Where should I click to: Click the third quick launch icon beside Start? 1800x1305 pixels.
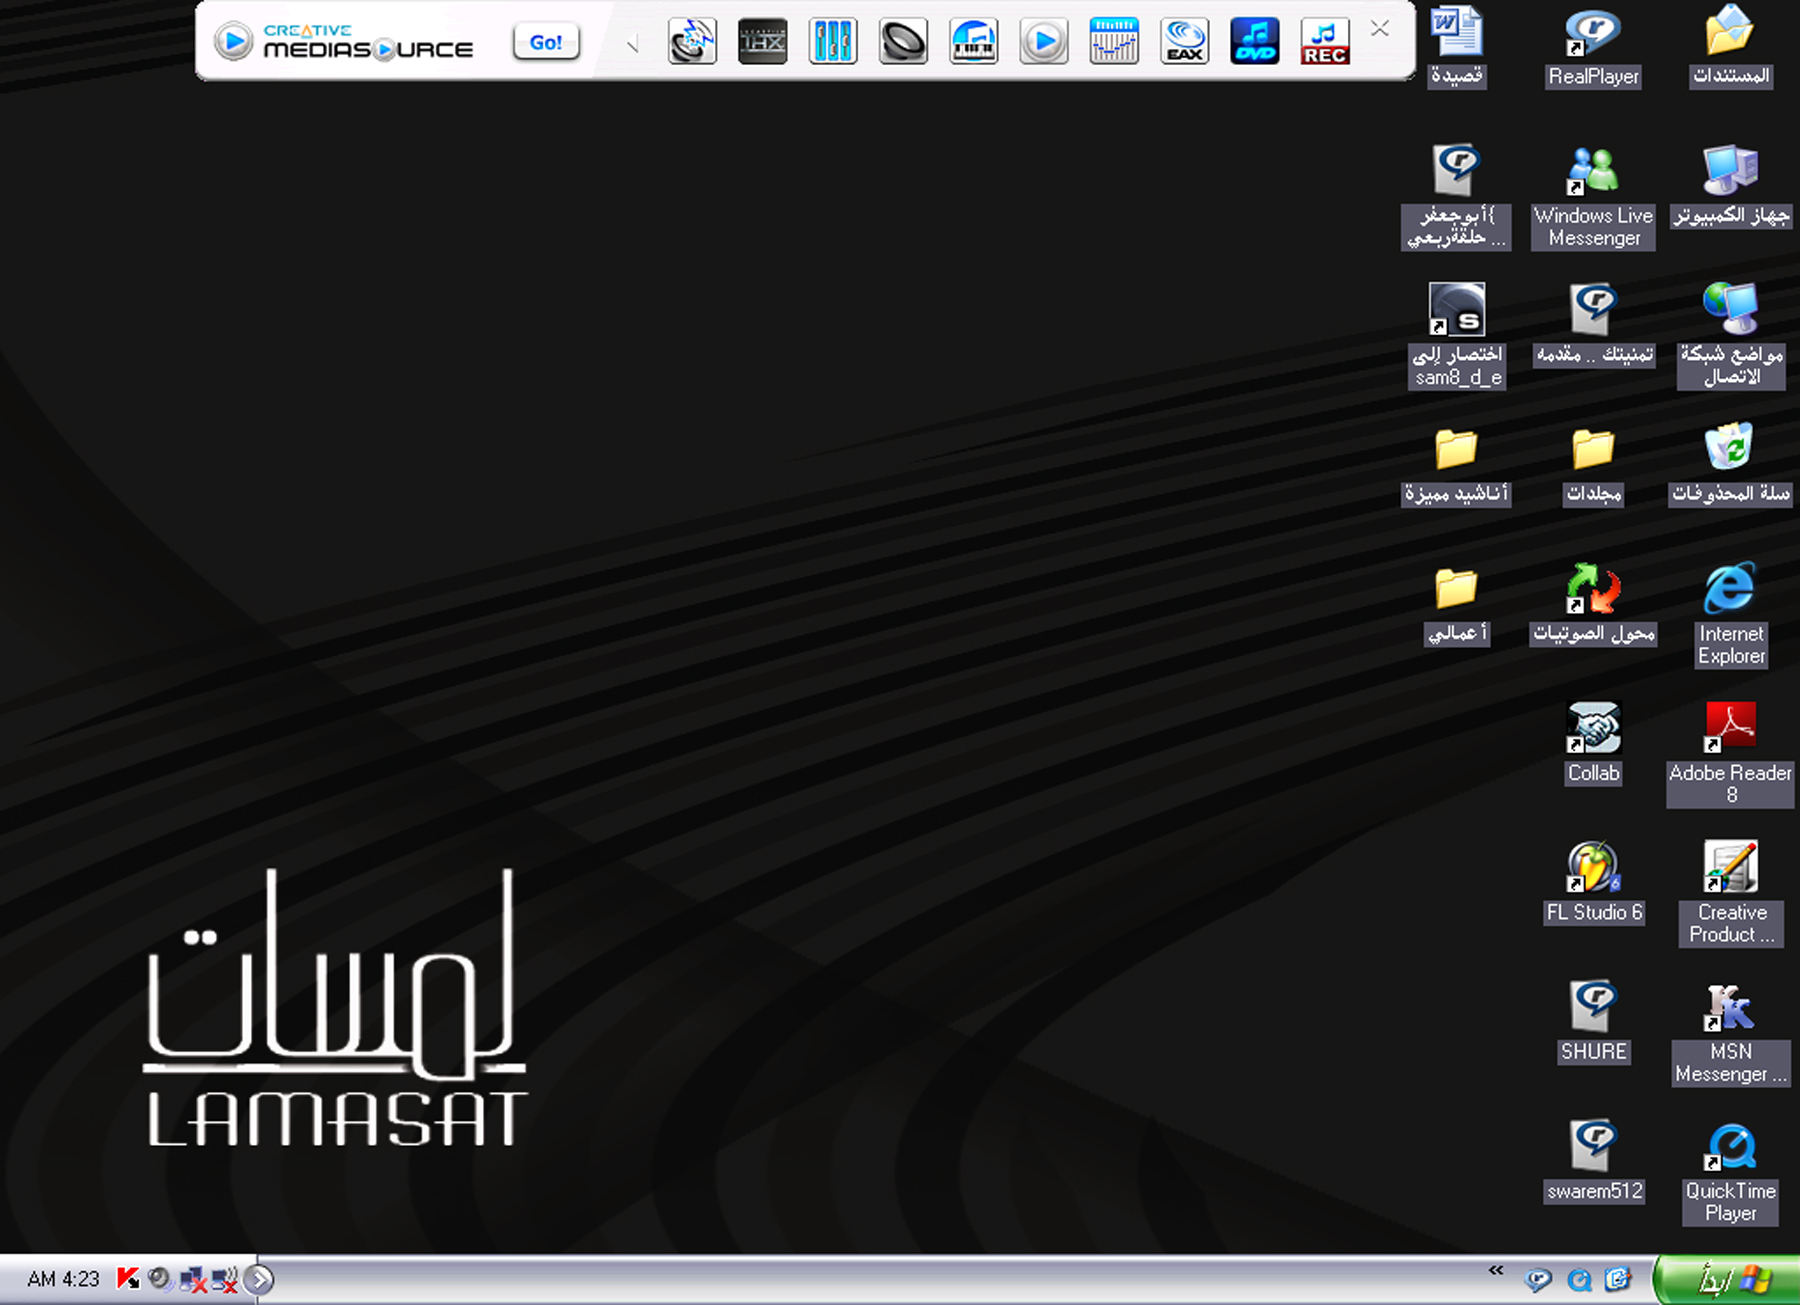(x=1618, y=1280)
